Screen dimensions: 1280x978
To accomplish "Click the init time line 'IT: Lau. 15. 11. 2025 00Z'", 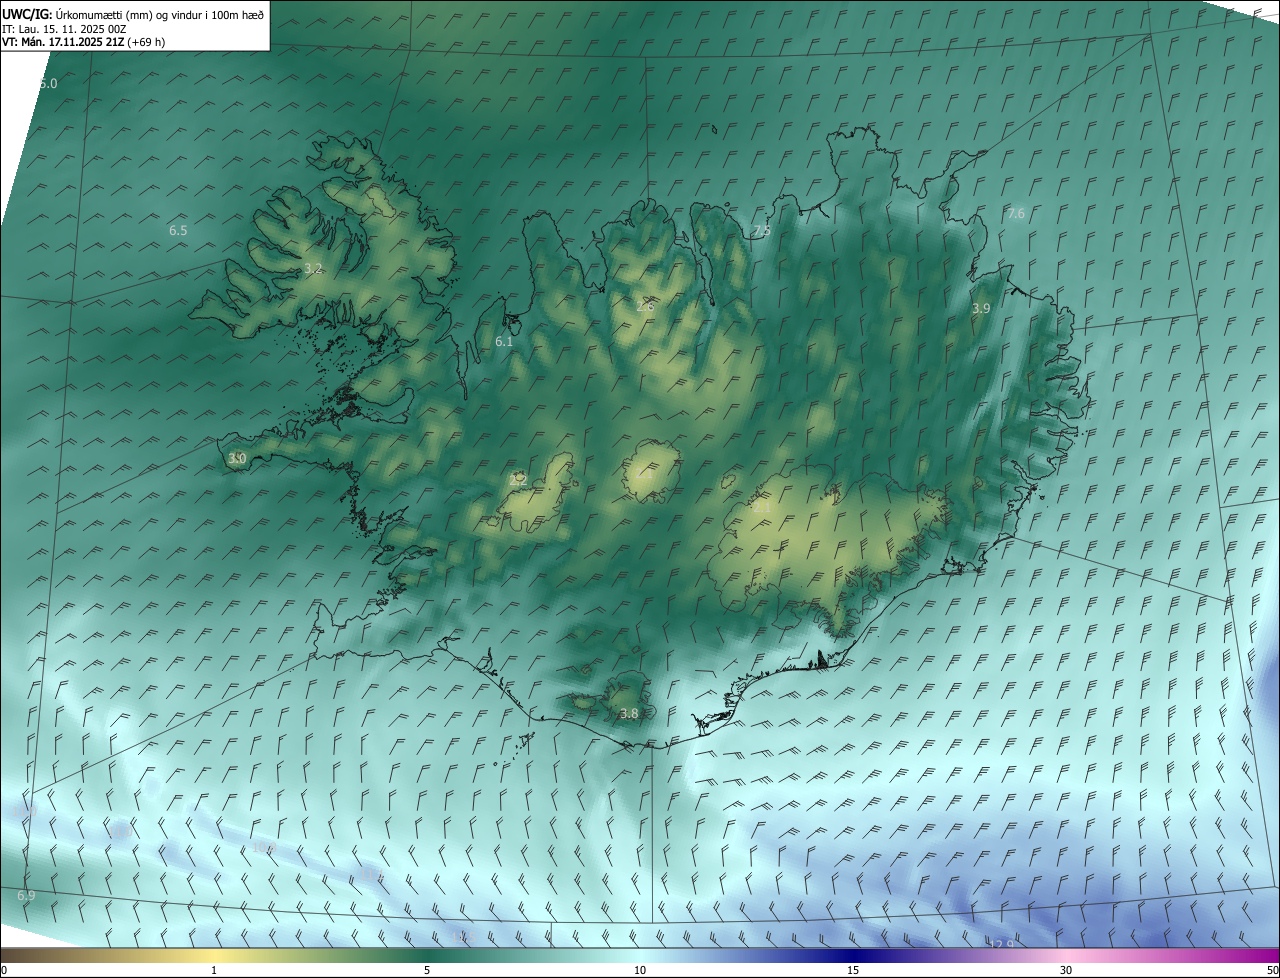I will point(63,28).
